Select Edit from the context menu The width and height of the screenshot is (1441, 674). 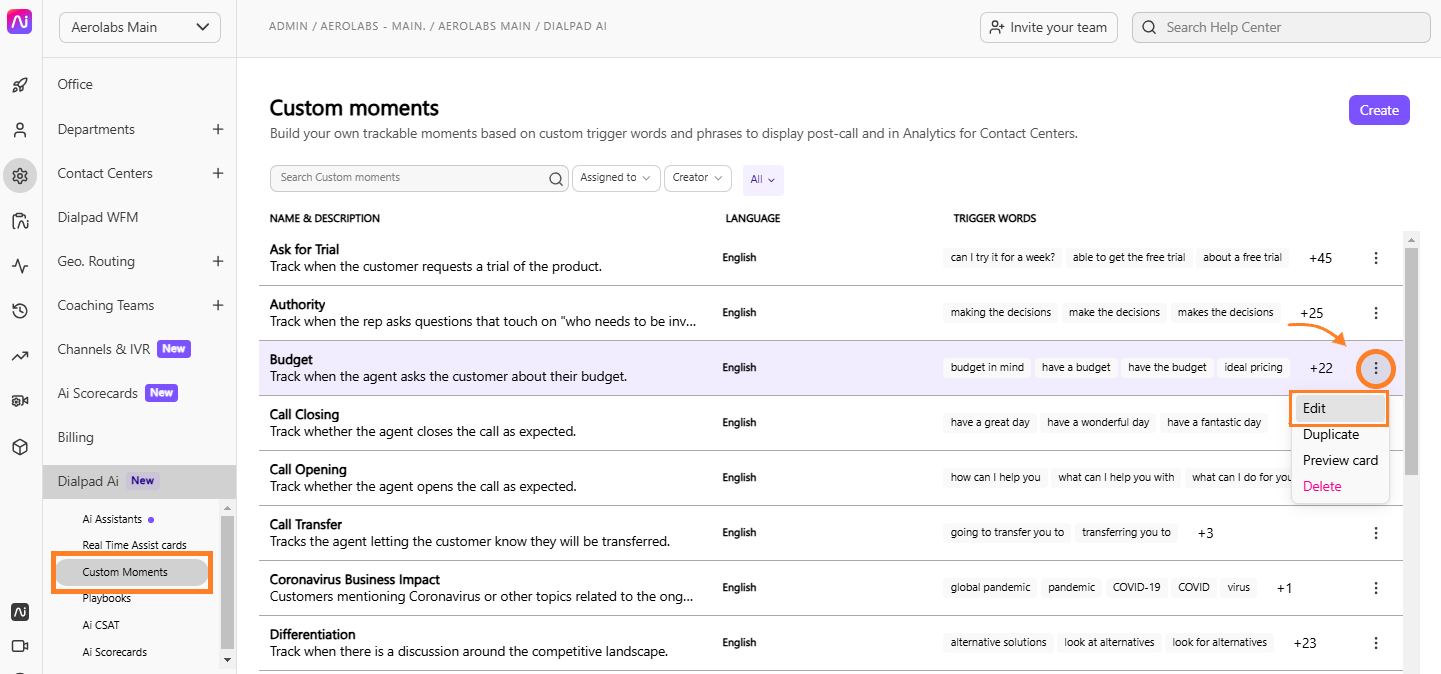pos(1340,408)
